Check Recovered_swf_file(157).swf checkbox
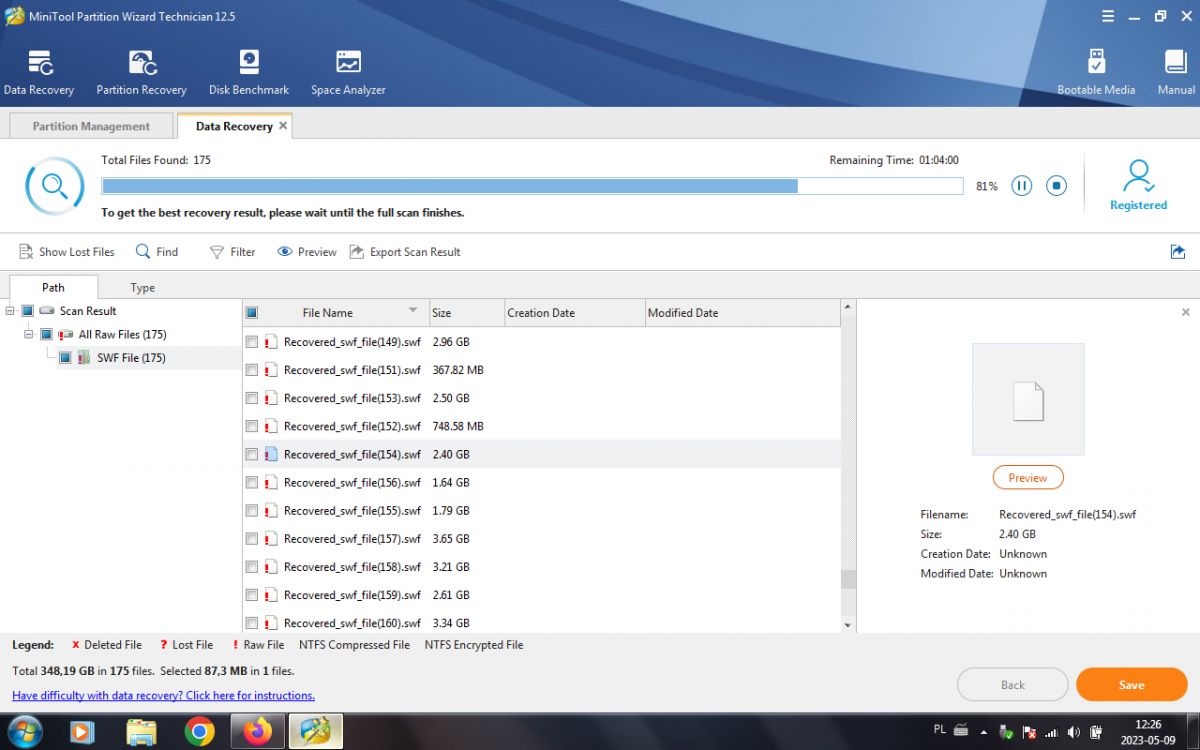This screenshot has width=1200, height=750. pyautogui.click(x=252, y=538)
